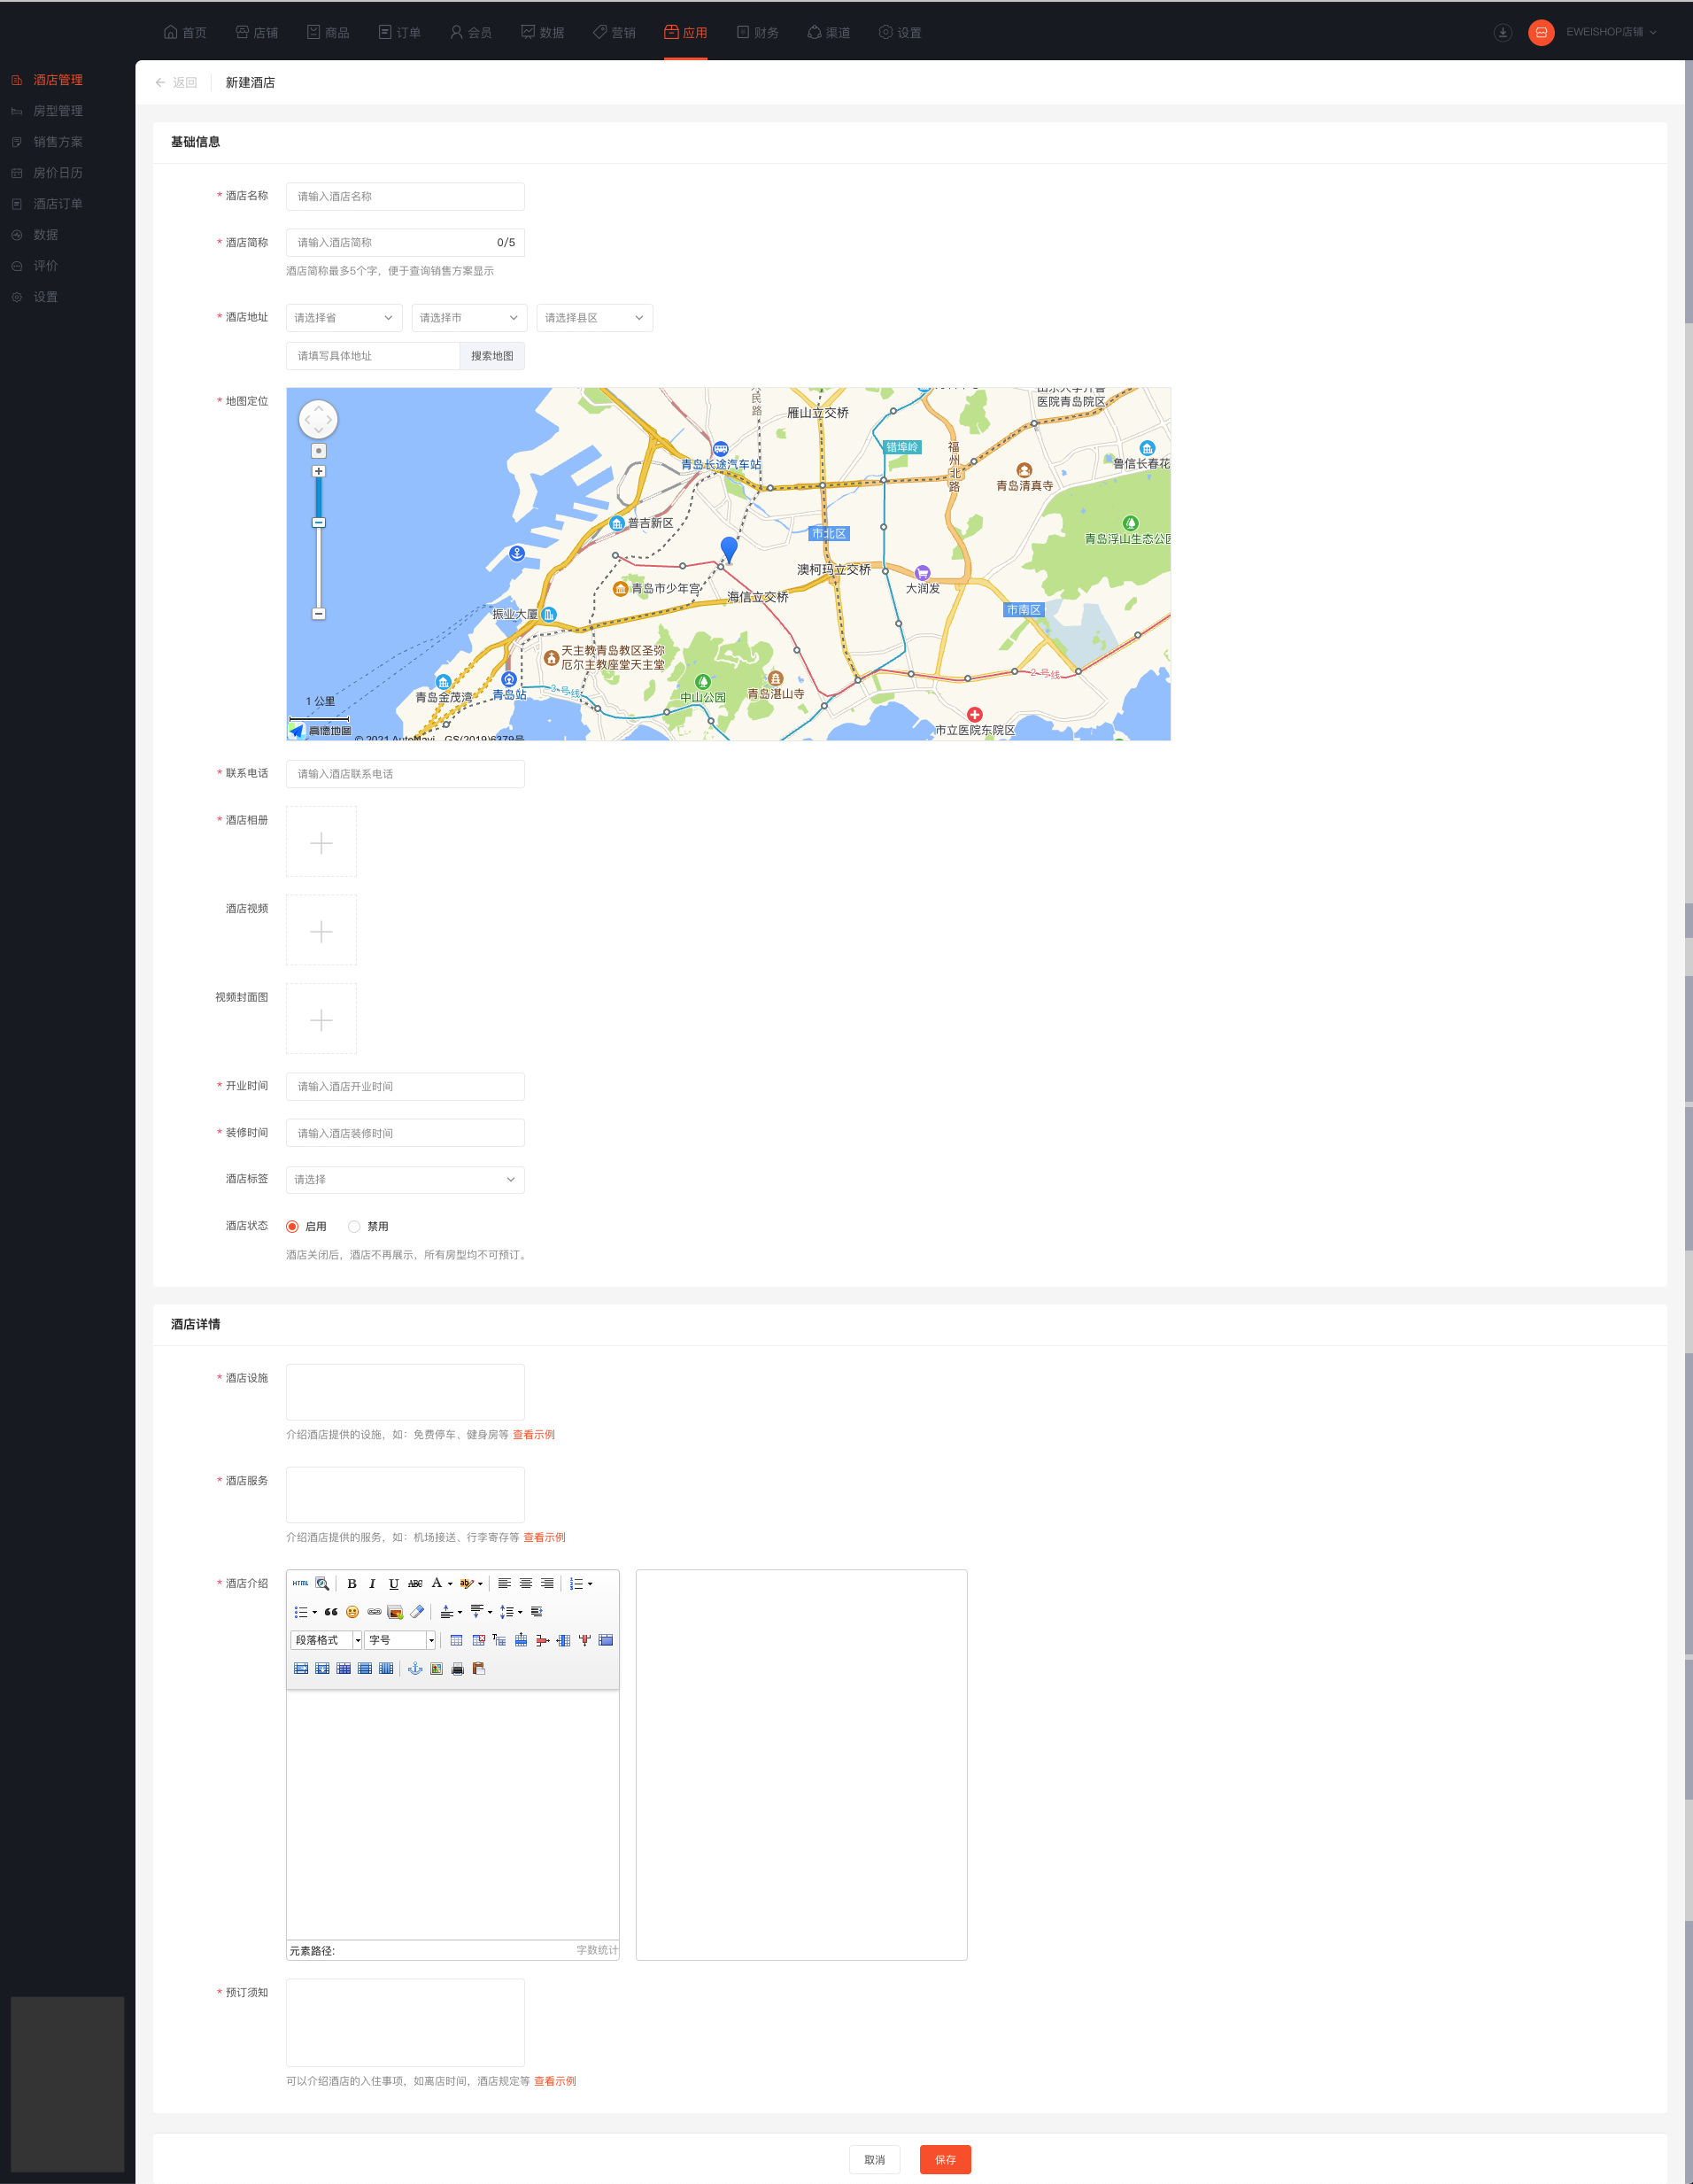Open 首页 top navigation tab
Viewport: 1693px width, 2184px height.
(x=185, y=32)
